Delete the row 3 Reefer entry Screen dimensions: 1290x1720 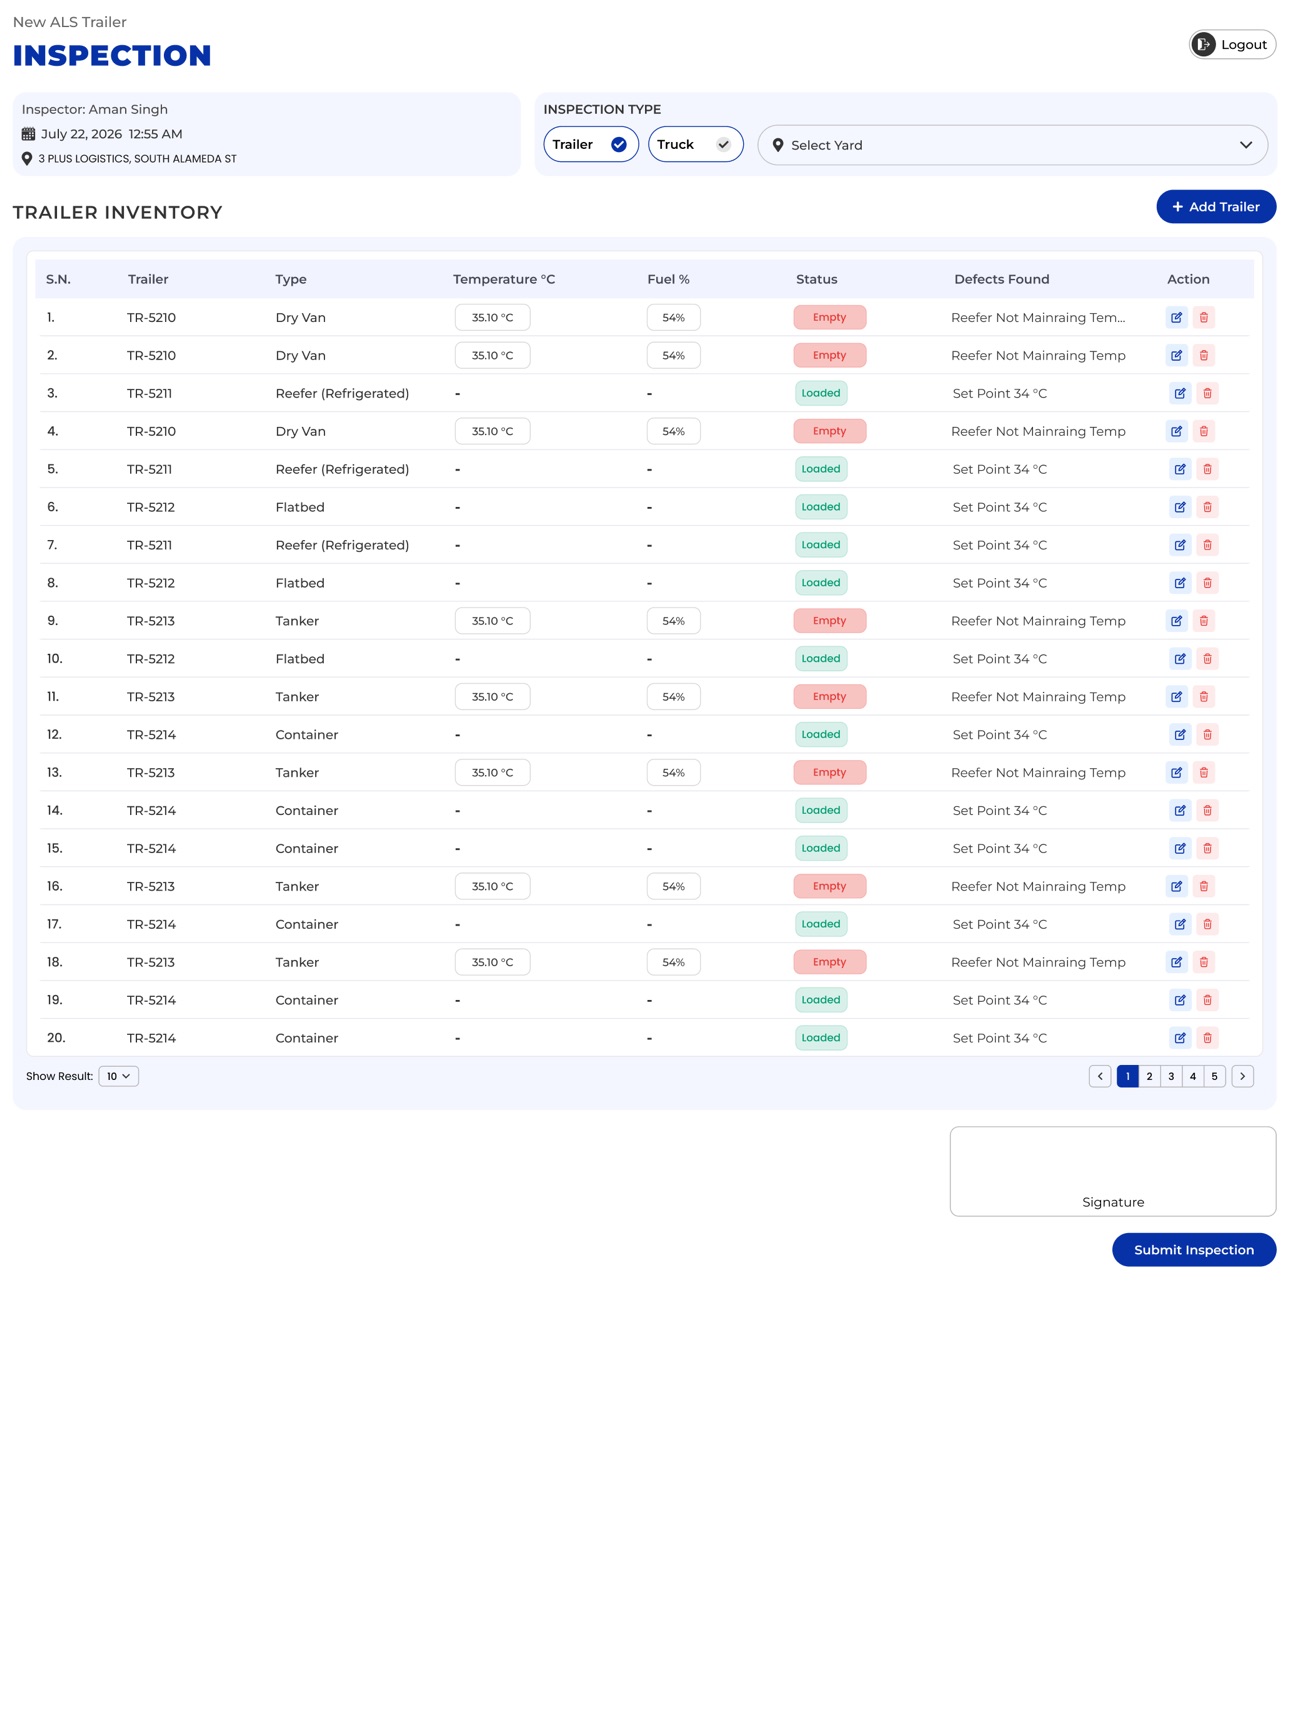click(x=1207, y=393)
